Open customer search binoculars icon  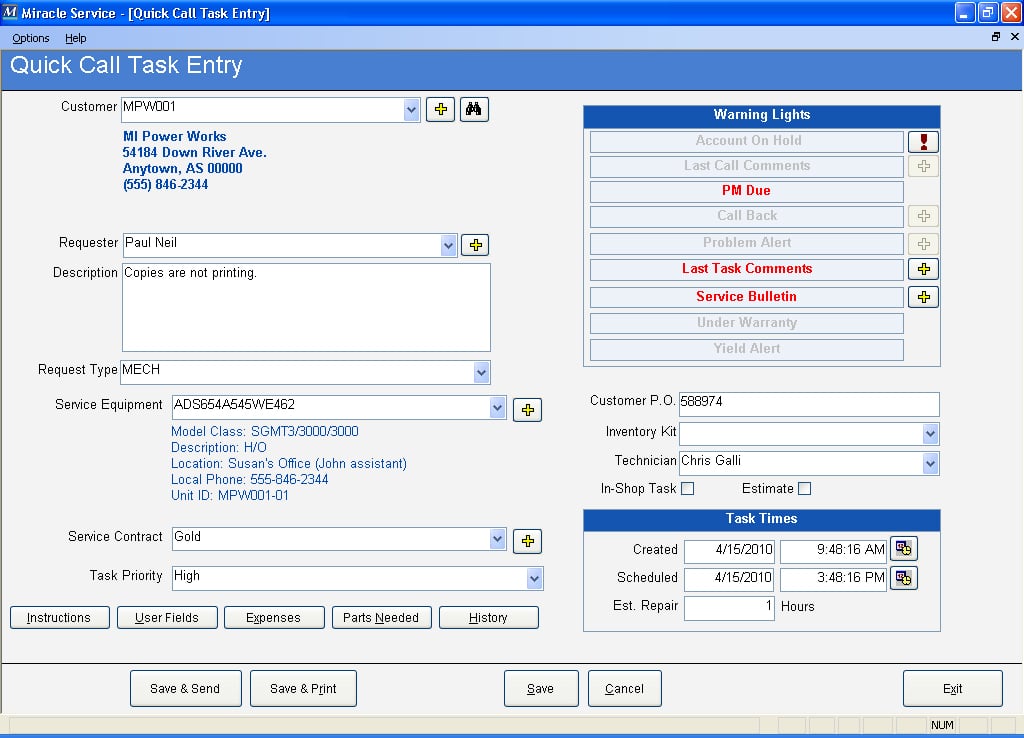coord(474,109)
